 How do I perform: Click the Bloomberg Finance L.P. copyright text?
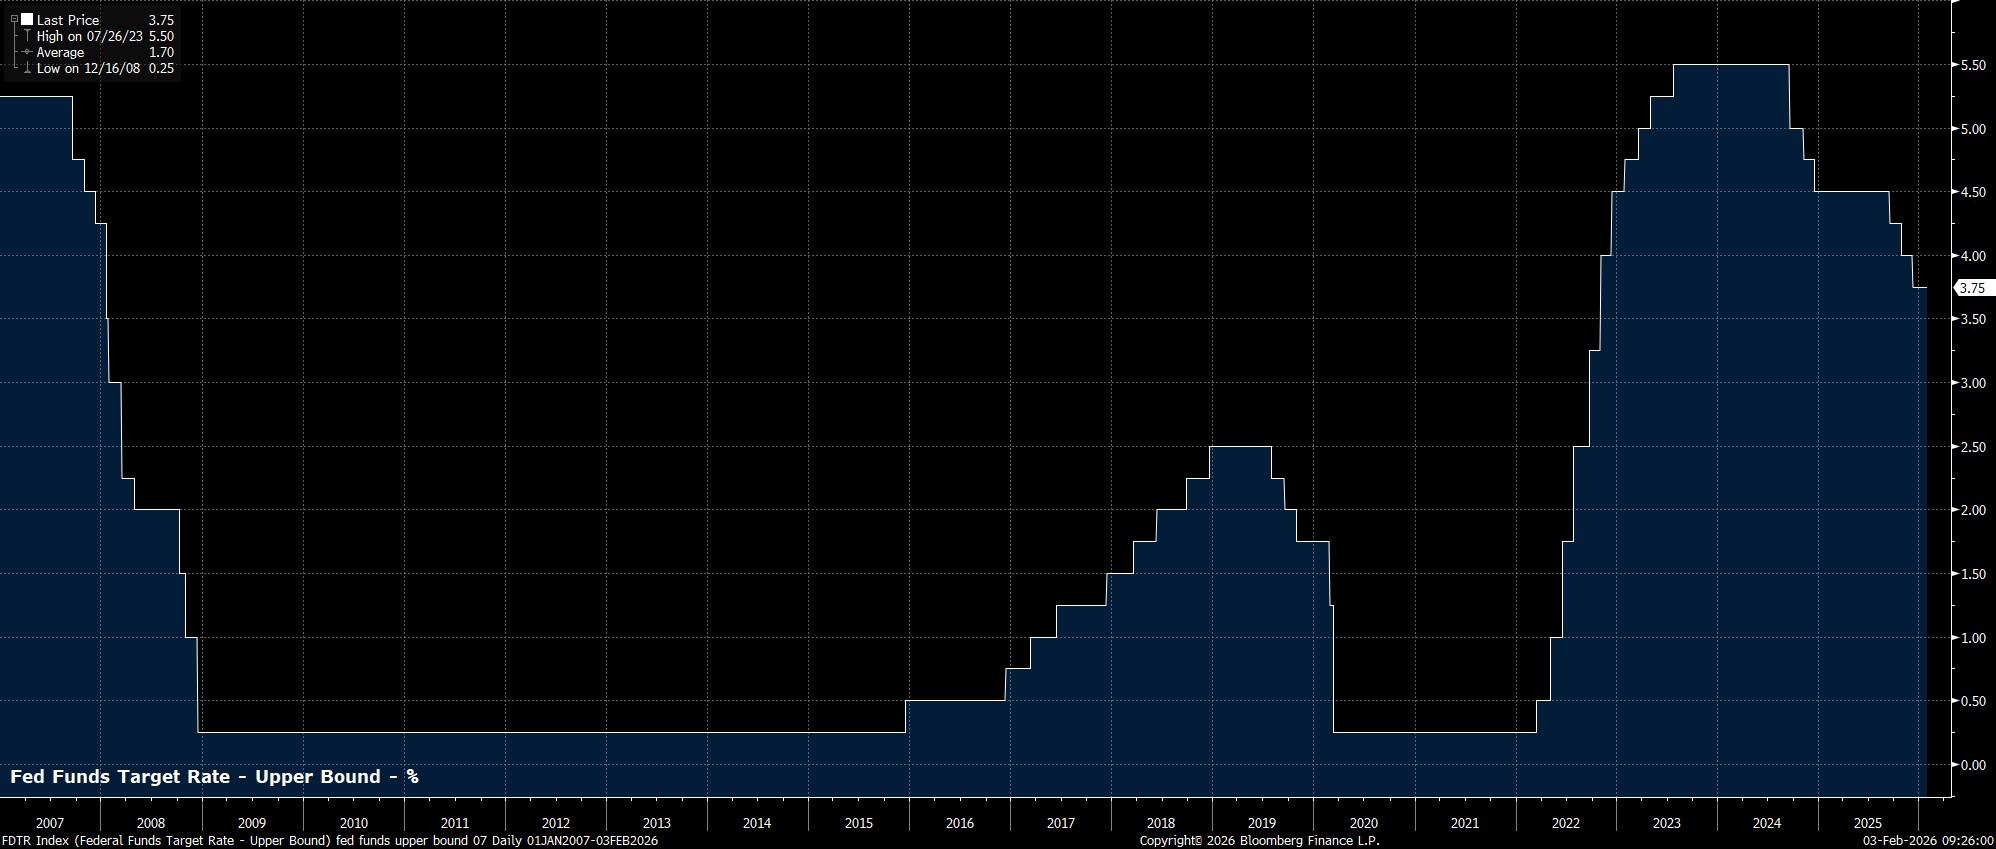pos(1259,841)
